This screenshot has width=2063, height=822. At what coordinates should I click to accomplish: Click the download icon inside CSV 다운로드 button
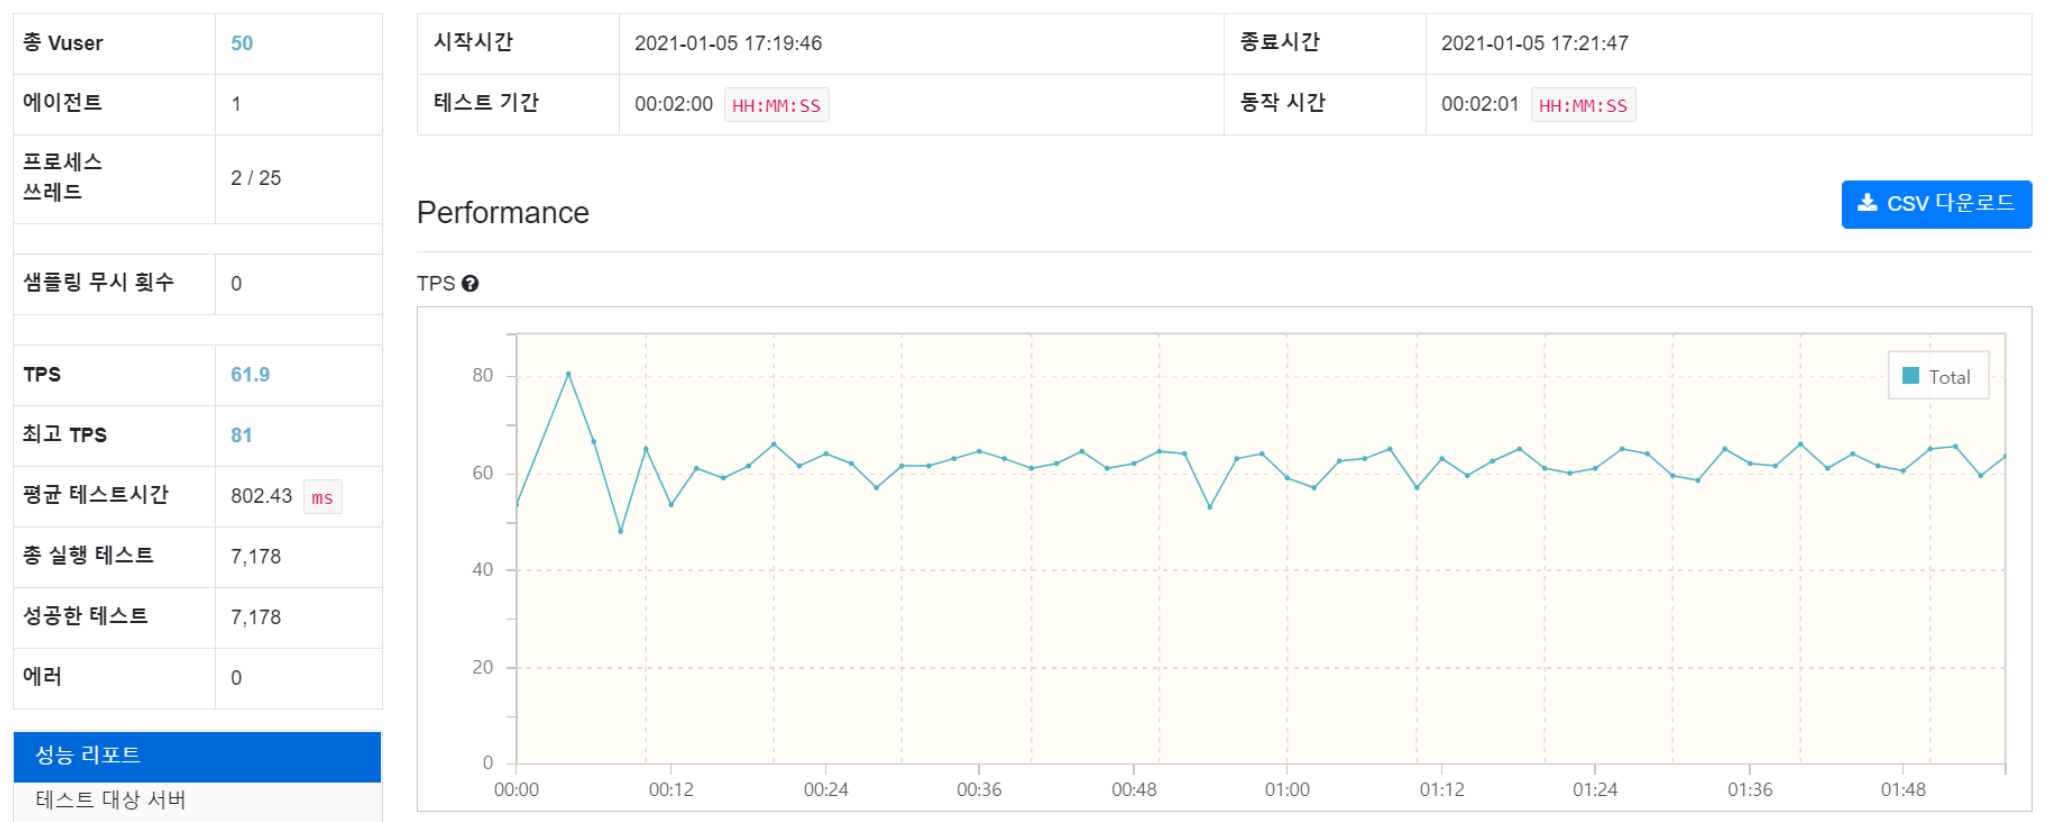(1869, 204)
